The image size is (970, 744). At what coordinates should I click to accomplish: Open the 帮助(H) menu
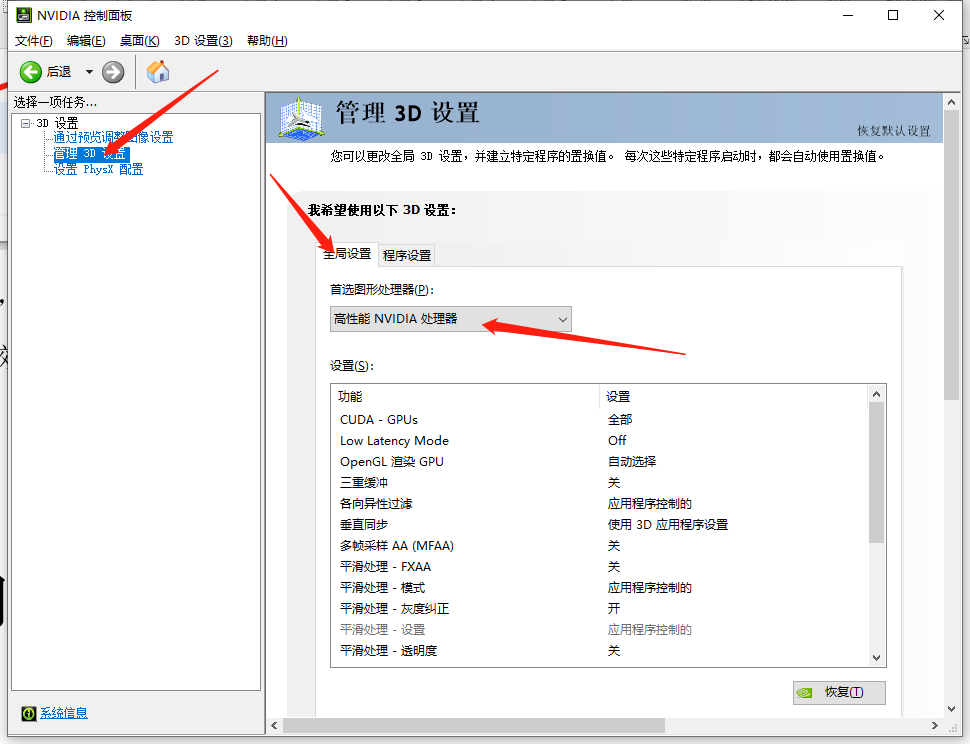[267, 41]
